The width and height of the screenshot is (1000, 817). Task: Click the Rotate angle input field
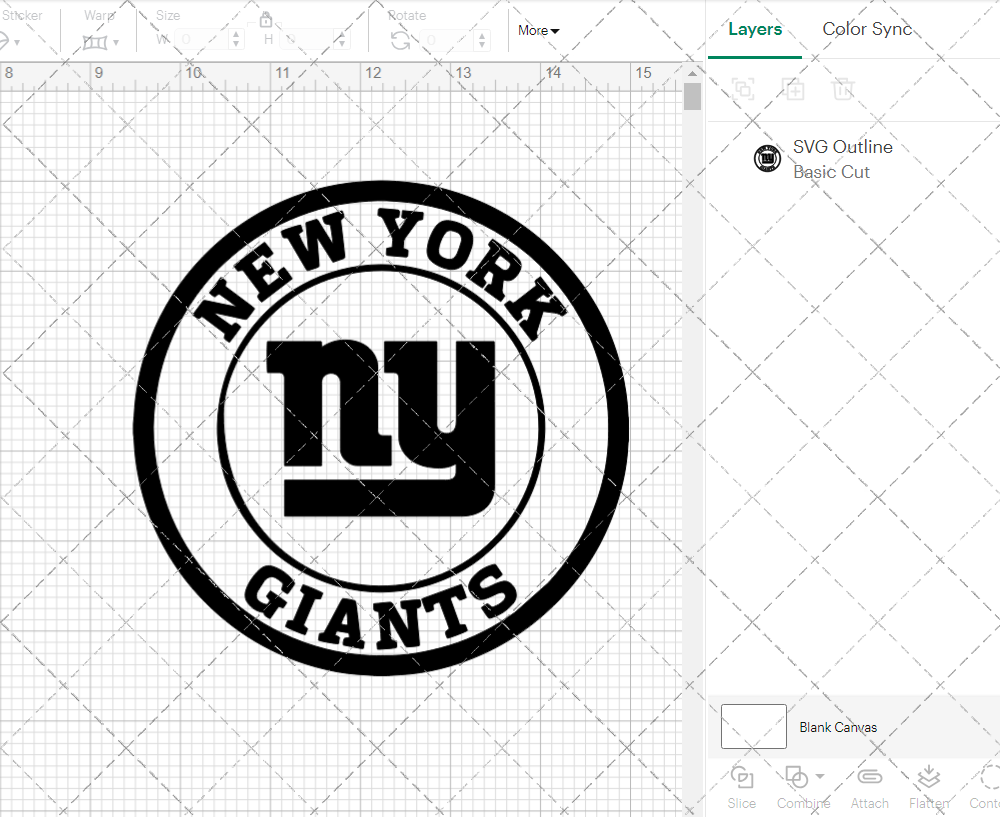pyautogui.click(x=448, y=40)
